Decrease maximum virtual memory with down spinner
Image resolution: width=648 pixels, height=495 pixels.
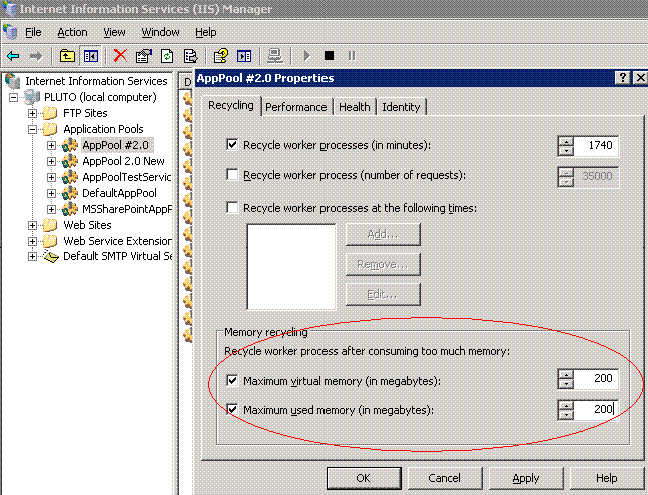pos(566,384)
